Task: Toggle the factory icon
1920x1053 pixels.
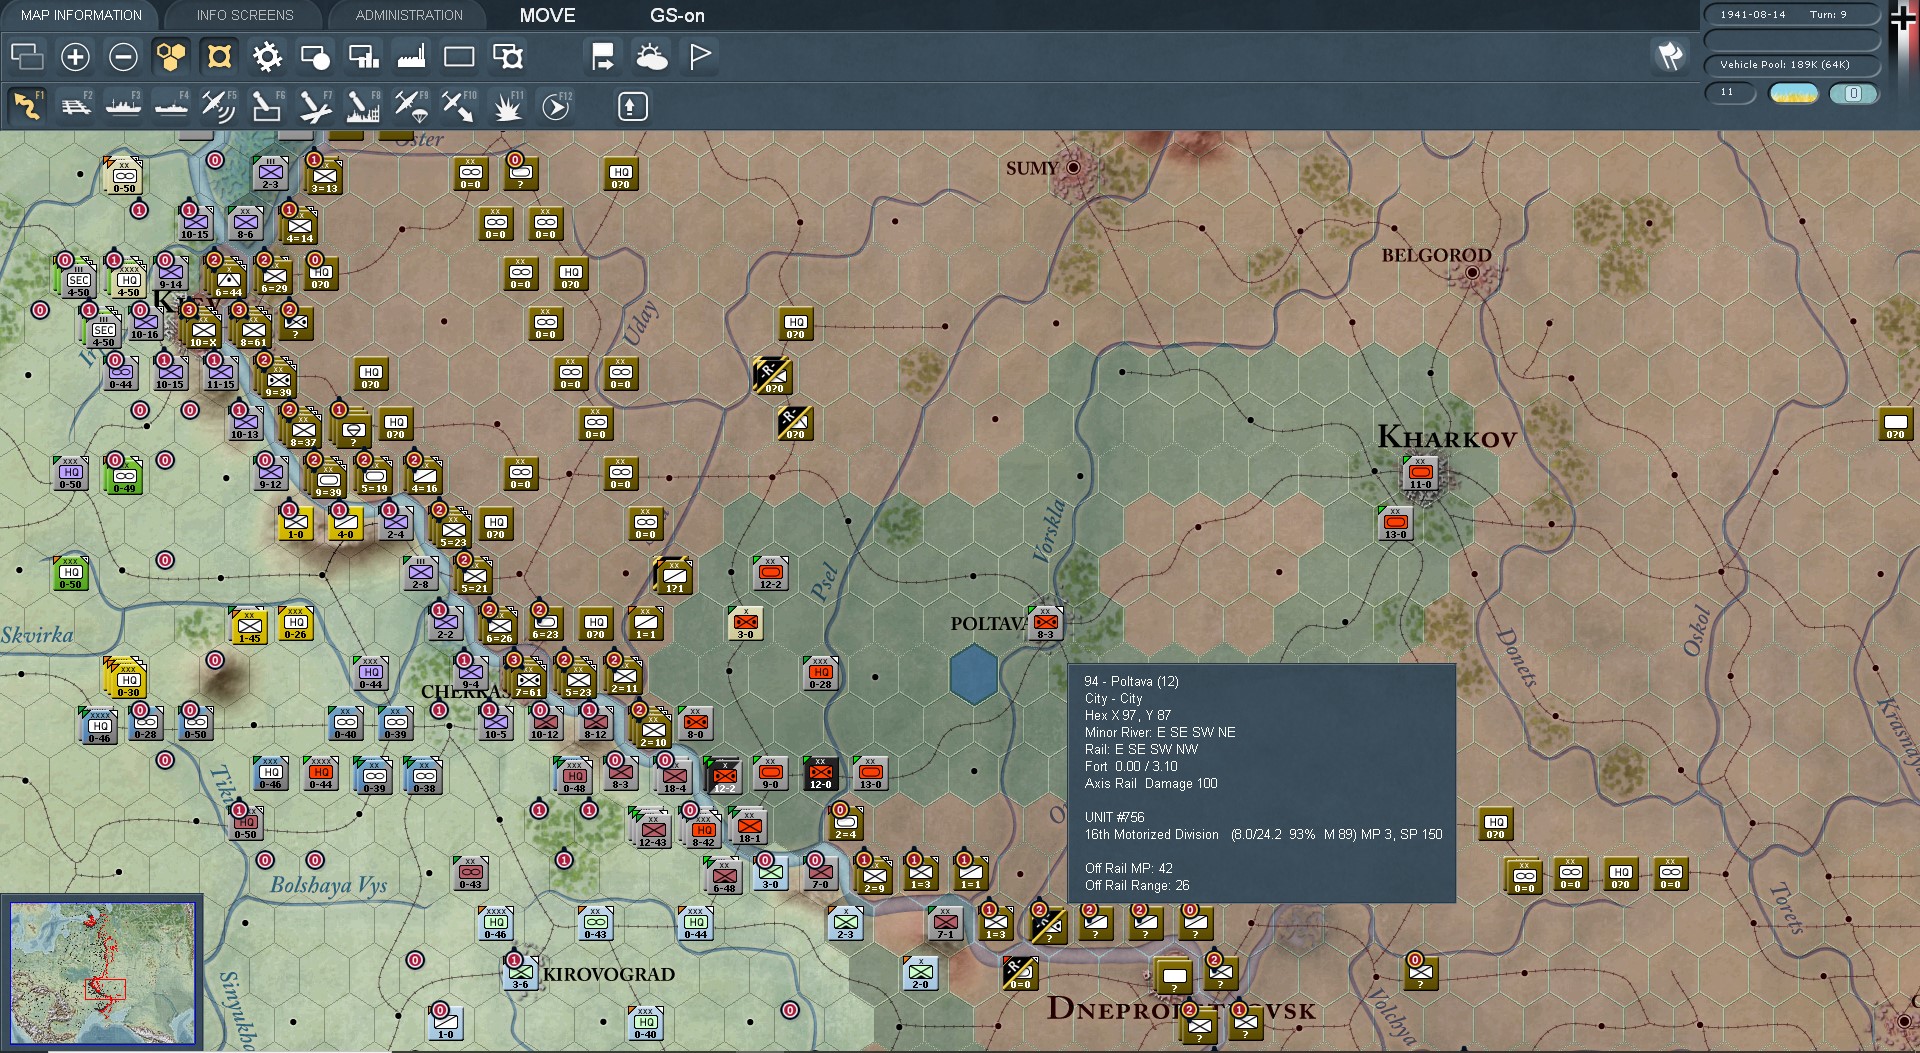Action: [x=411, y=57]
